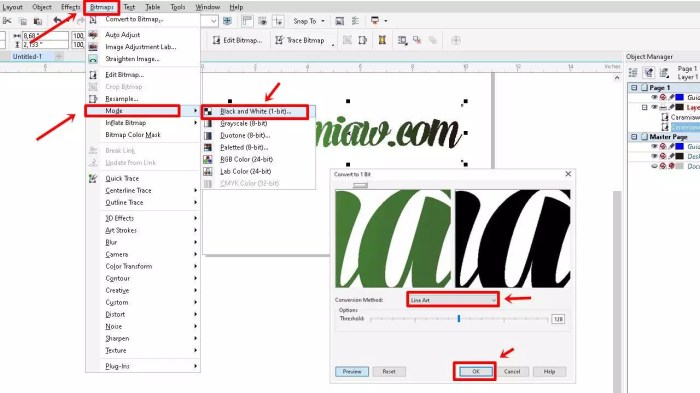Expand the Mode submenu arrow
The width and height of the screenshot is (700, 393).
click(x=195, y=110)
